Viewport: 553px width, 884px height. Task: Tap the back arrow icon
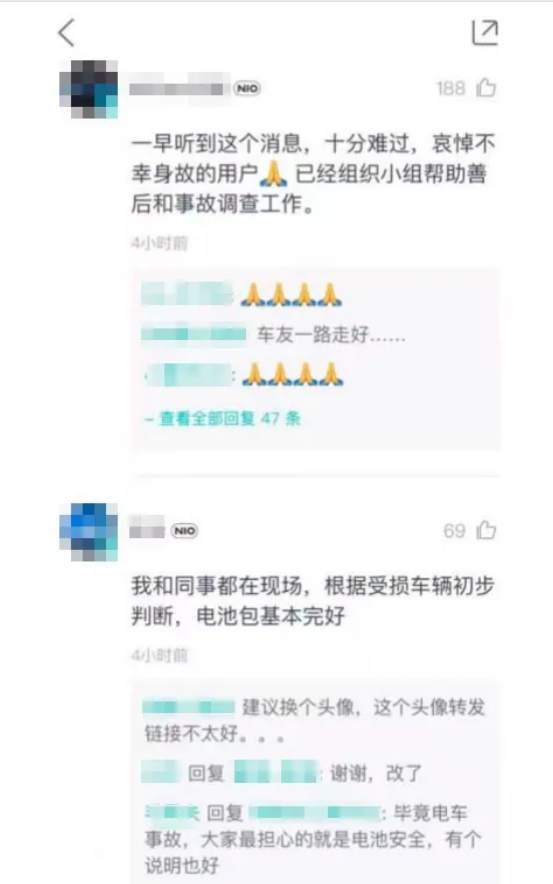(x=67, y=32)
